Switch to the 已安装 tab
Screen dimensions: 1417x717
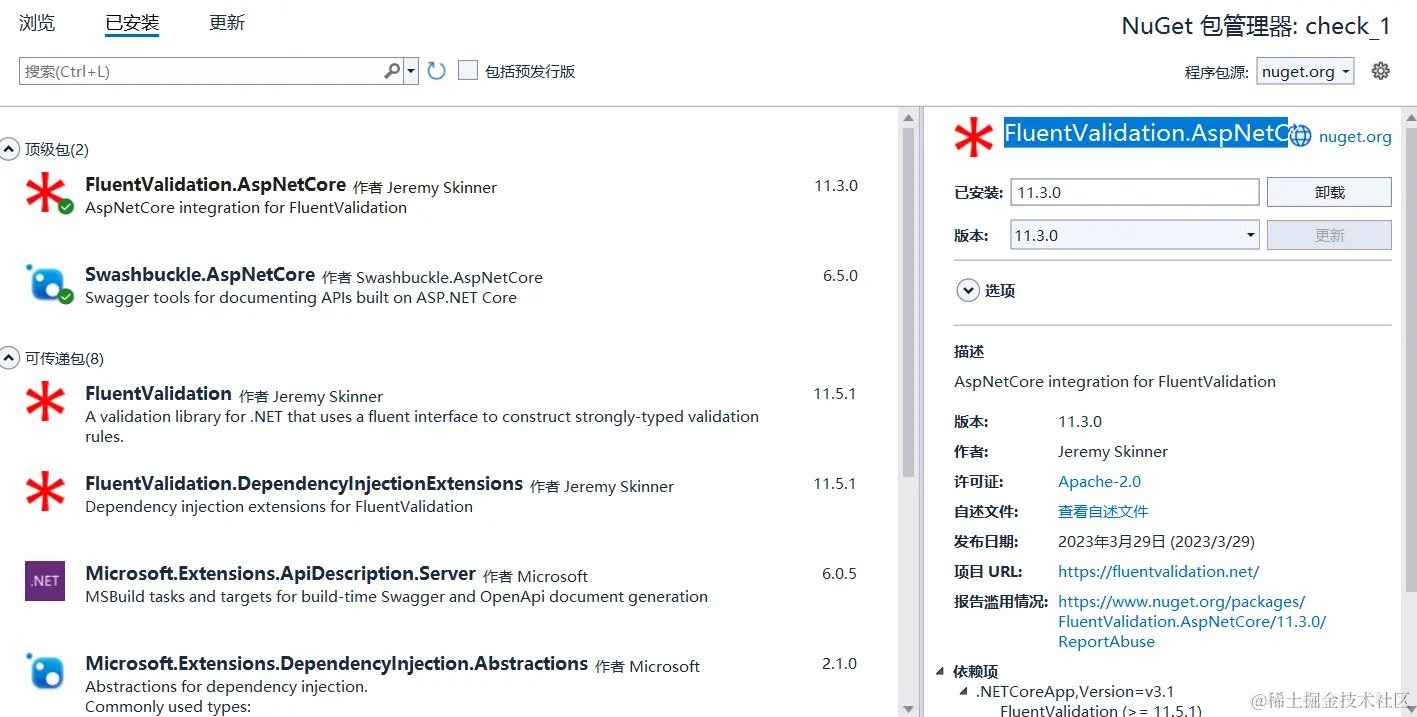(132, 23)
